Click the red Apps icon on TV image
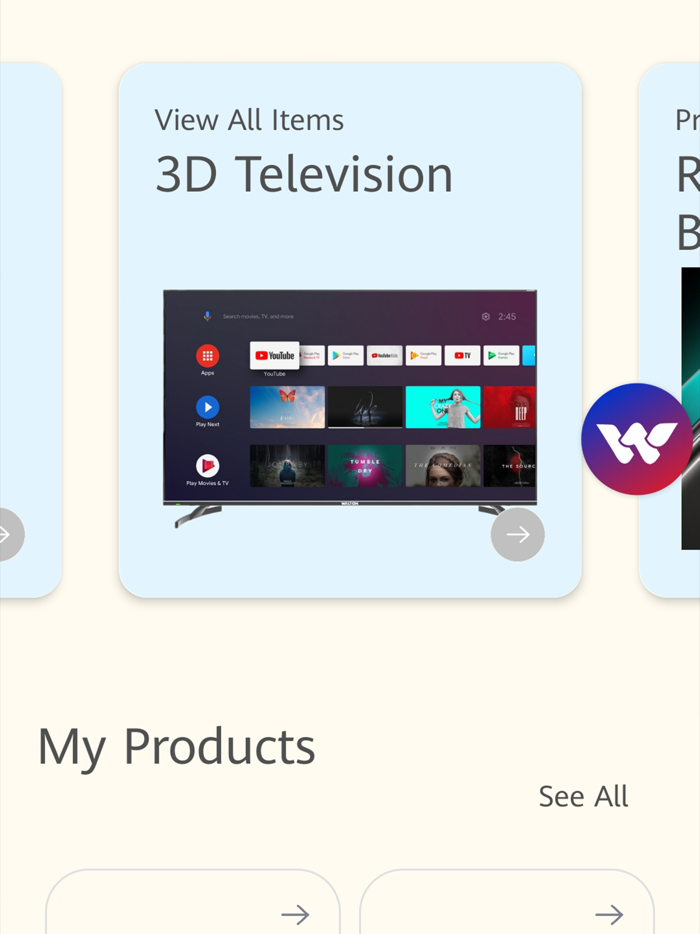Screen dimensions: 700x934 click(x=207, y=356)
